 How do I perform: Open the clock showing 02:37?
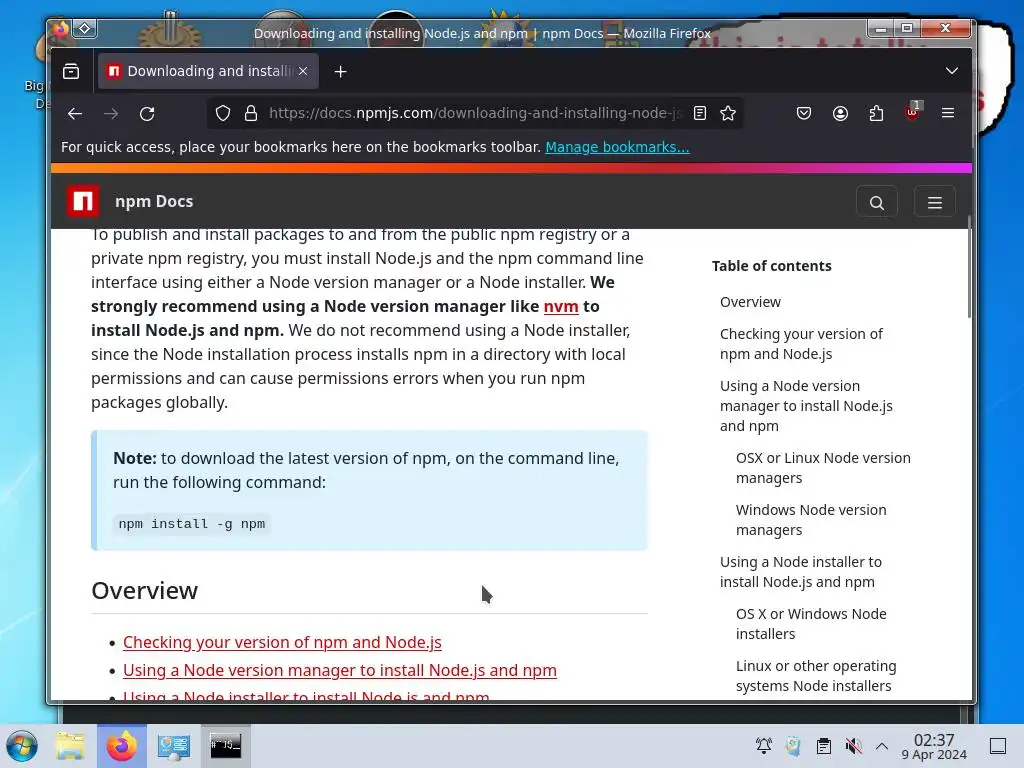click(934, 746)
